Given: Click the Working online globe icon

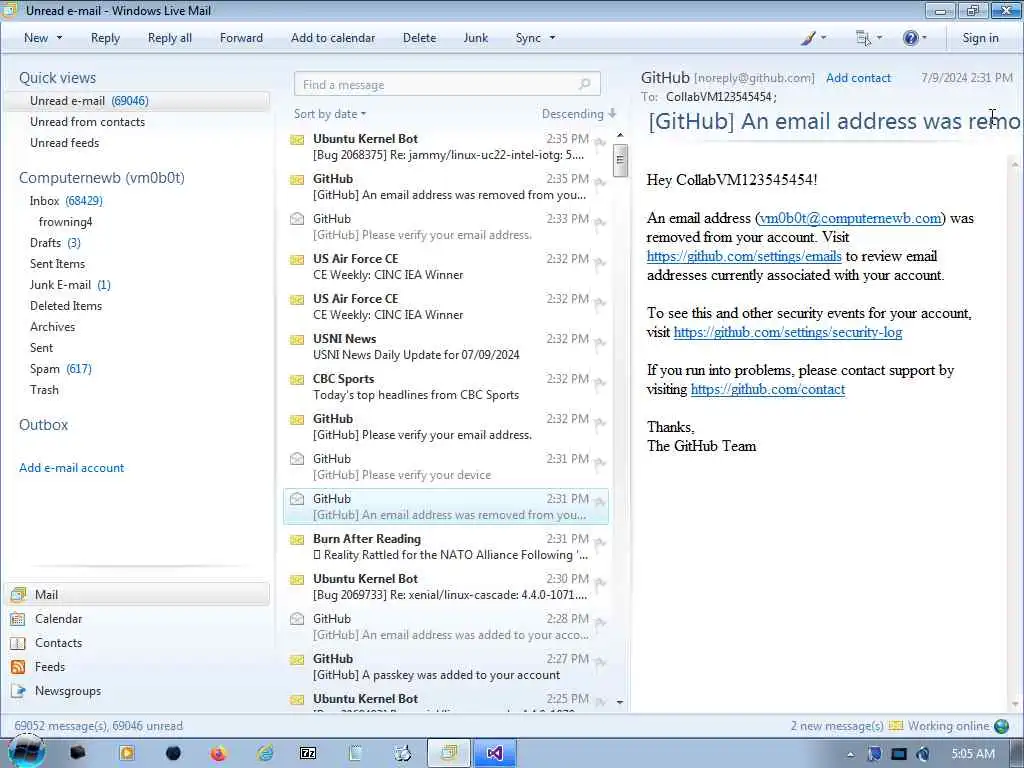Looking at the screenshot, I should tap(1001, 726).
